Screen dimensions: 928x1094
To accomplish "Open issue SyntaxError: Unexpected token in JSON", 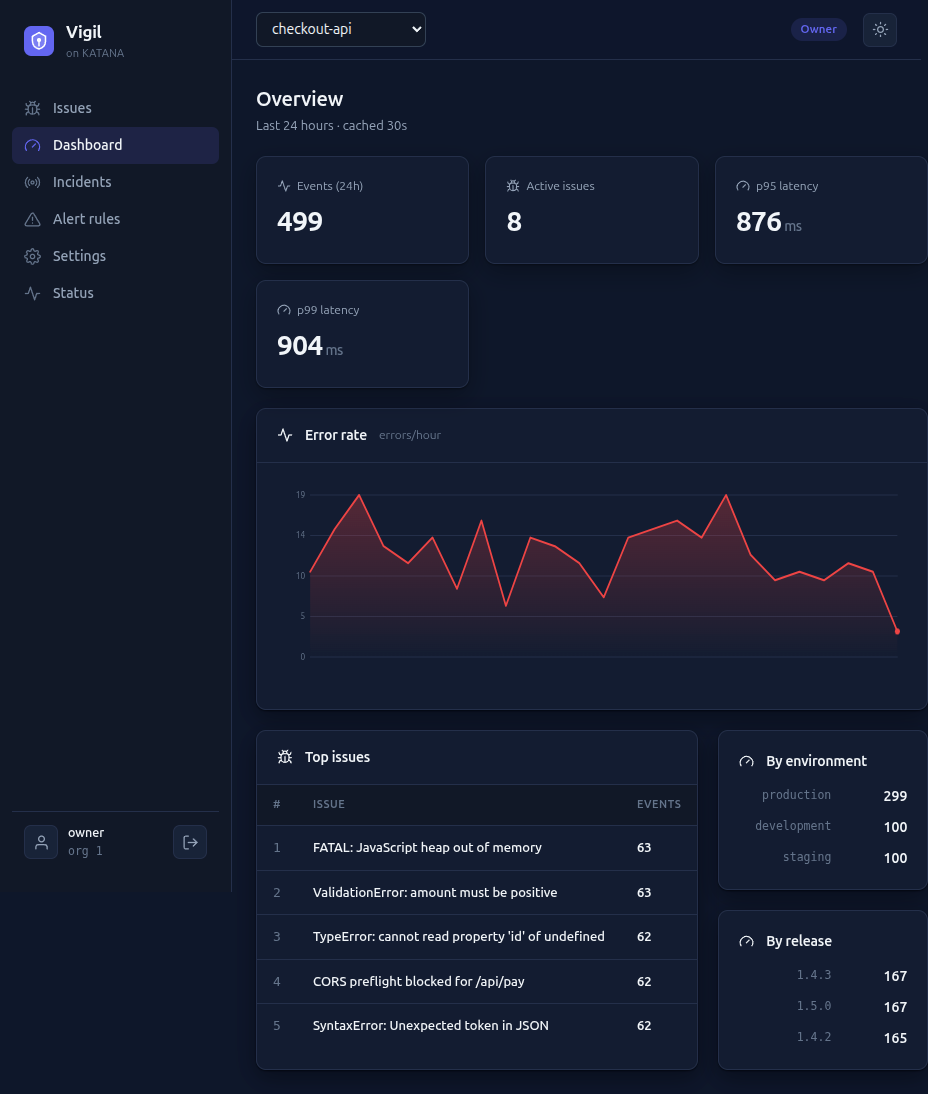I will [477, 1026].
